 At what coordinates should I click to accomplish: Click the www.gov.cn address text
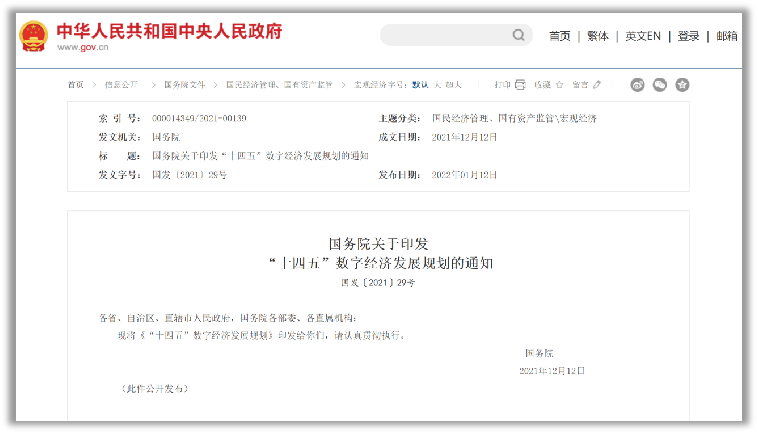83,47
